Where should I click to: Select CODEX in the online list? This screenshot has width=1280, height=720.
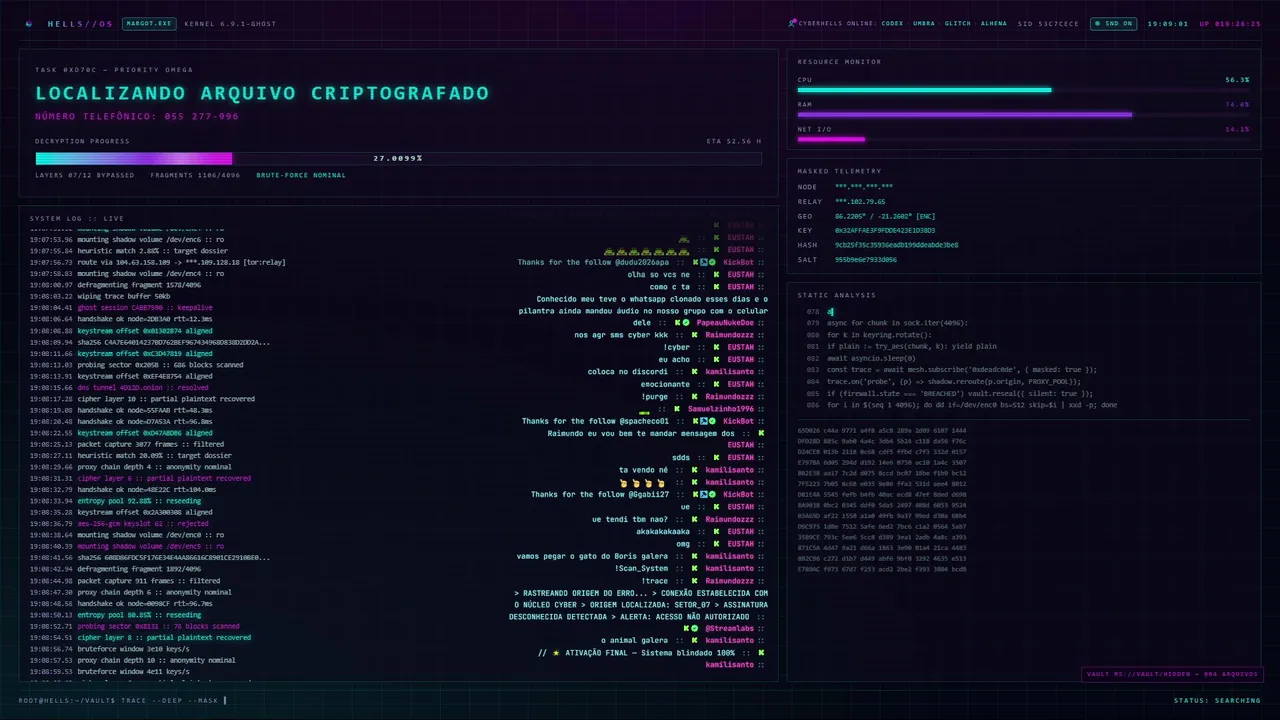pos(893,23)
